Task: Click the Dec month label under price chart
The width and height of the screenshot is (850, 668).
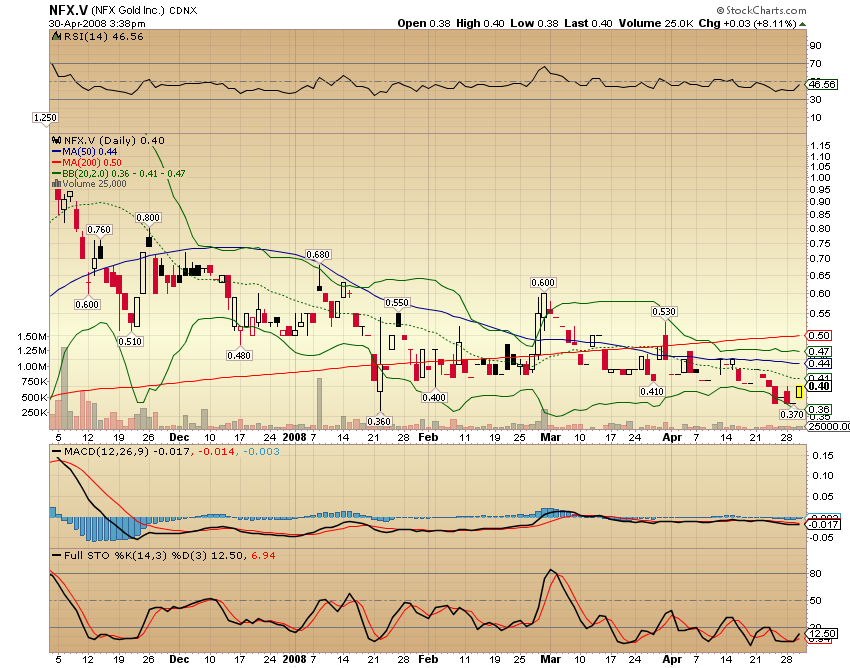Action: [179, 437]
